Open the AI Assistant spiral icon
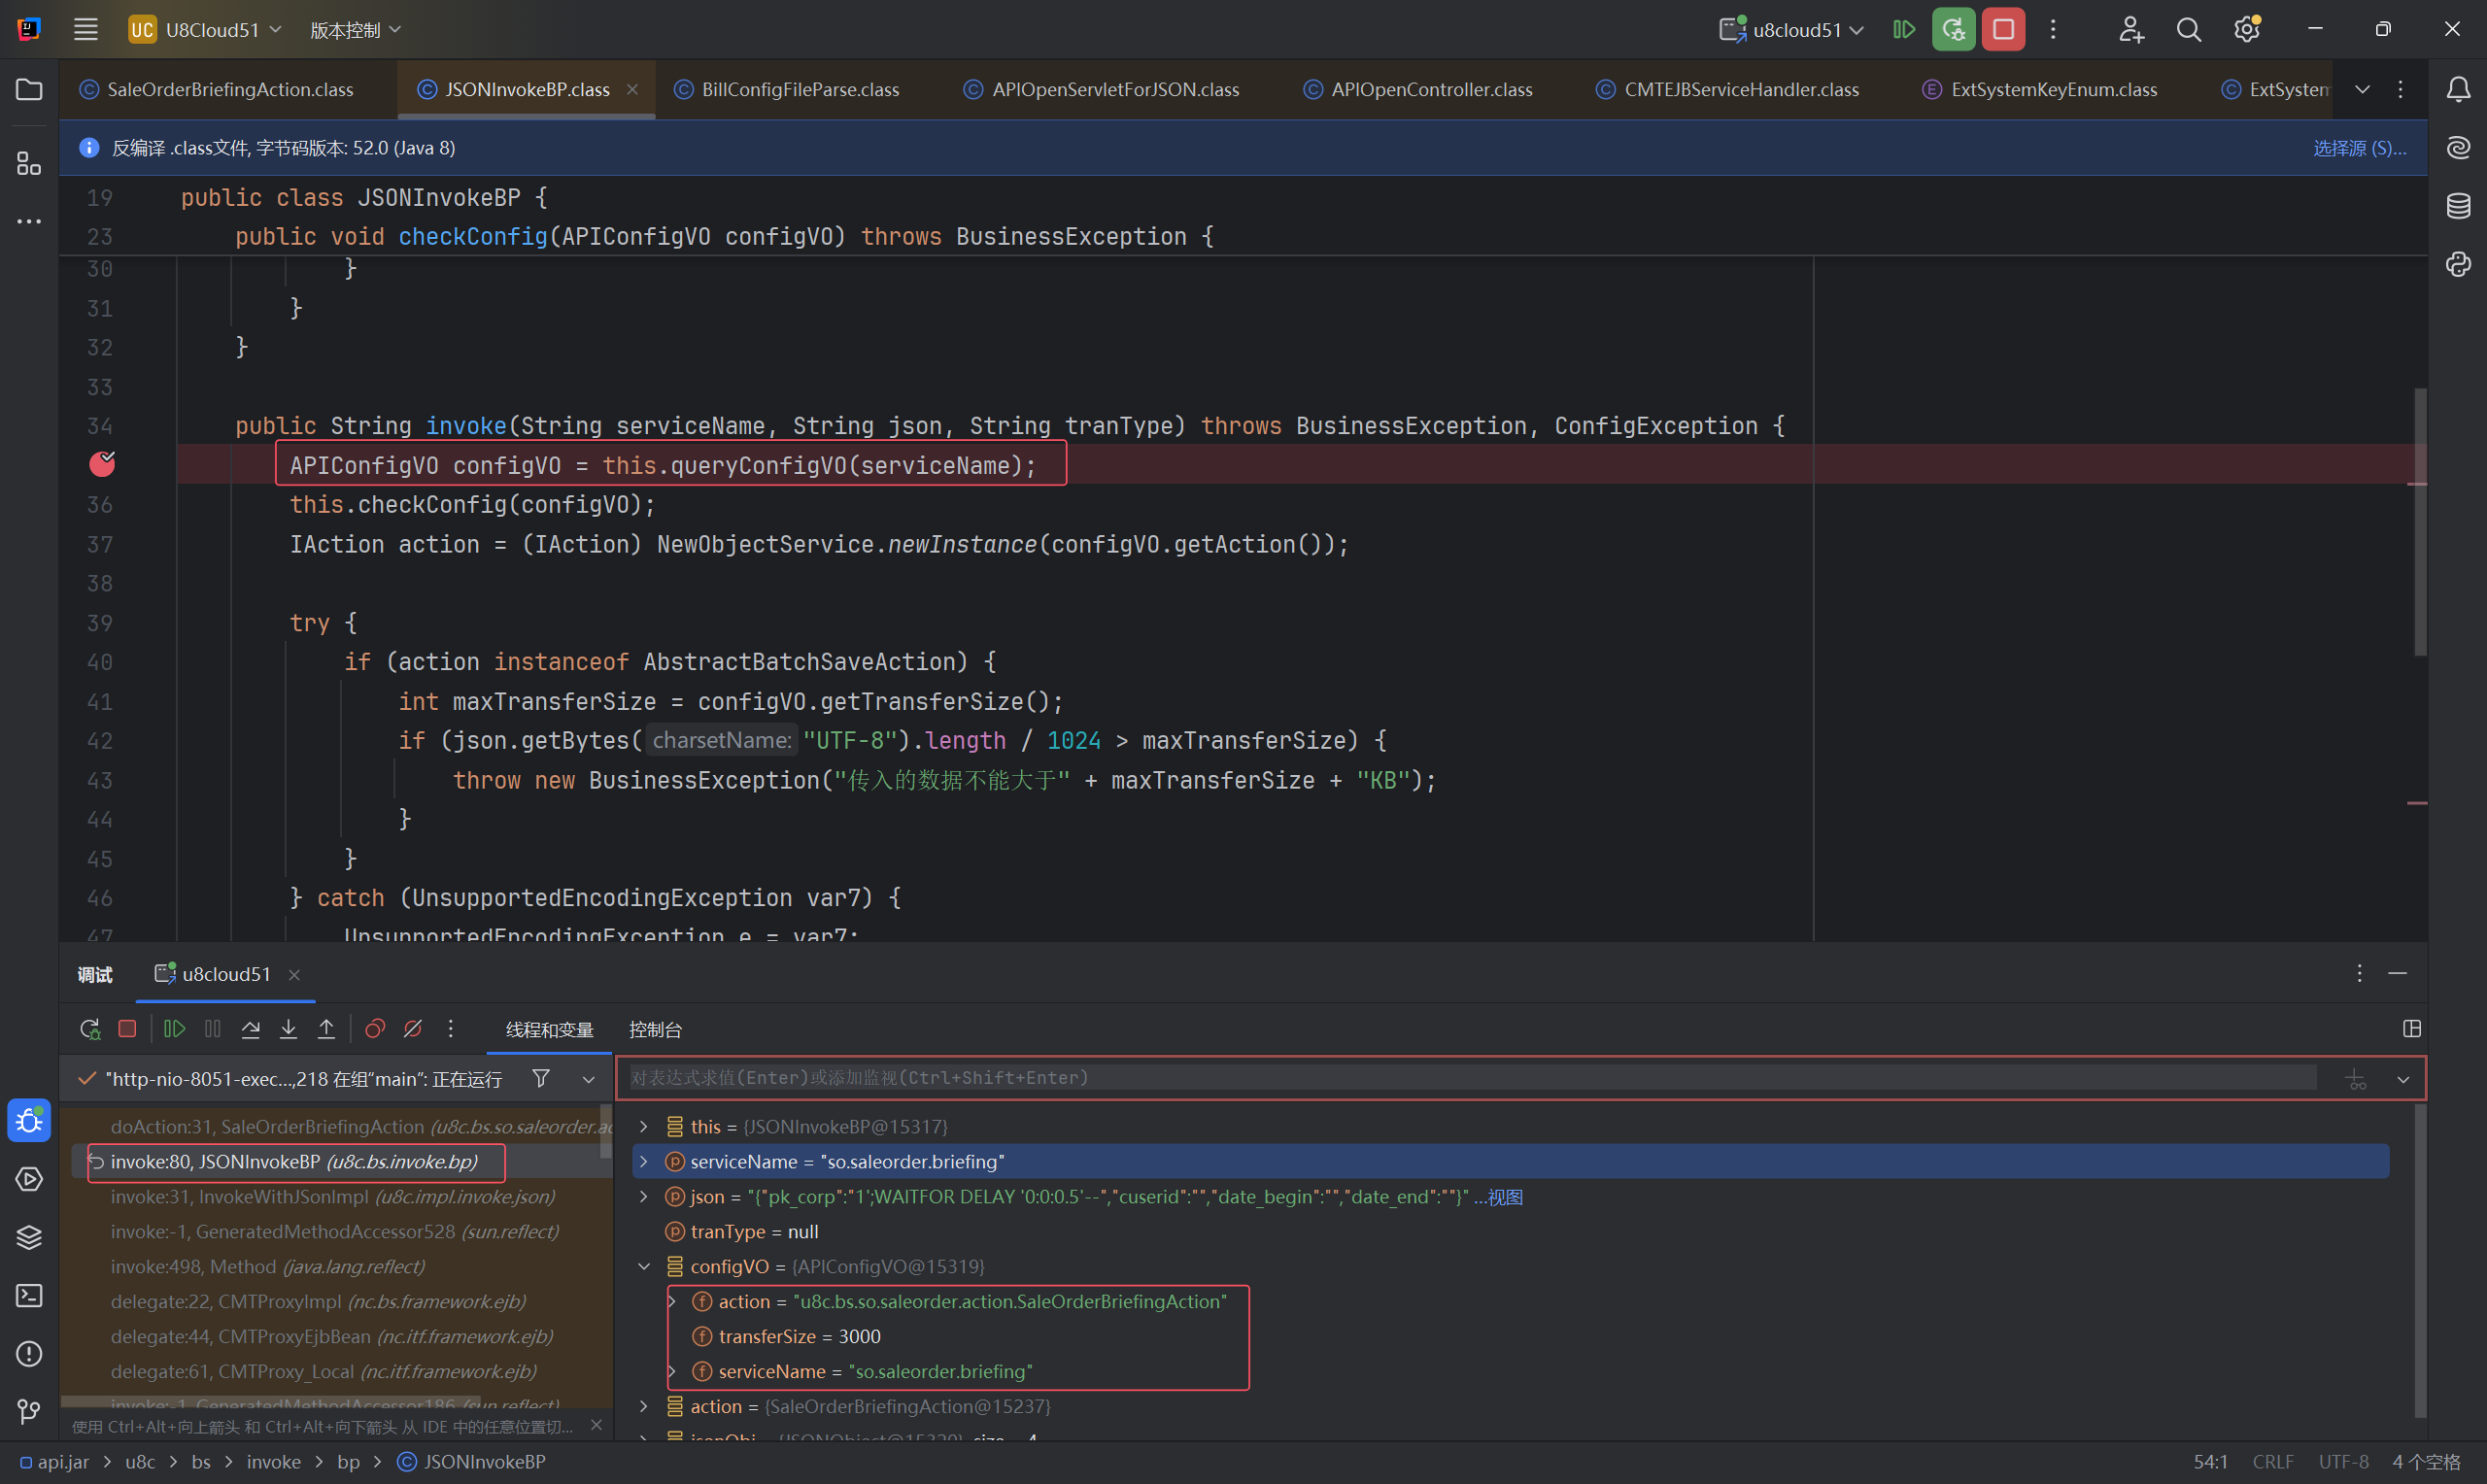The image size is (2487, 1484). [2458, 148]
